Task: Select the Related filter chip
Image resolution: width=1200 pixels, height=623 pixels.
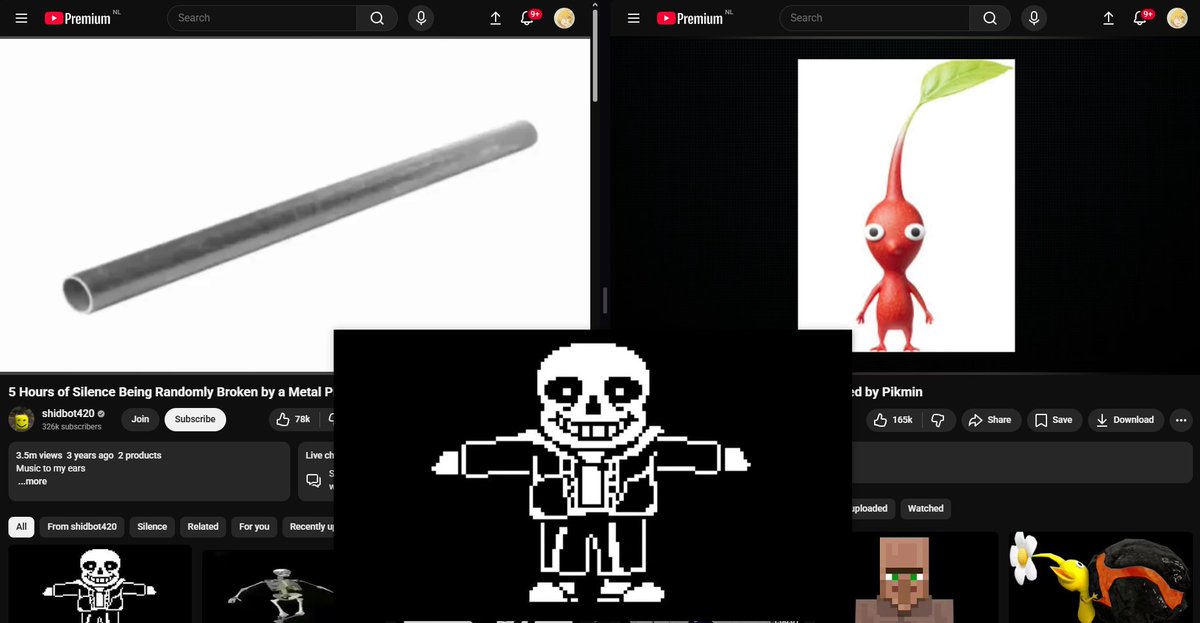Action: [203, 527]
